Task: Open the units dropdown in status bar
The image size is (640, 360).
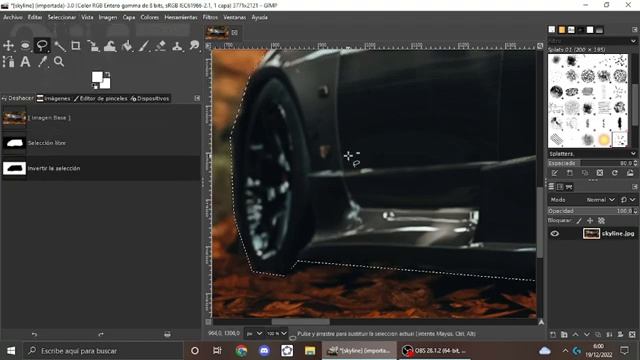Action: pyautogui.click(x=253, y=333)
